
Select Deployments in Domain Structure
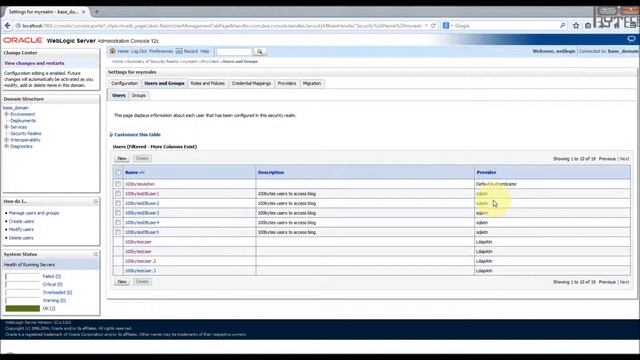[23, 121]
